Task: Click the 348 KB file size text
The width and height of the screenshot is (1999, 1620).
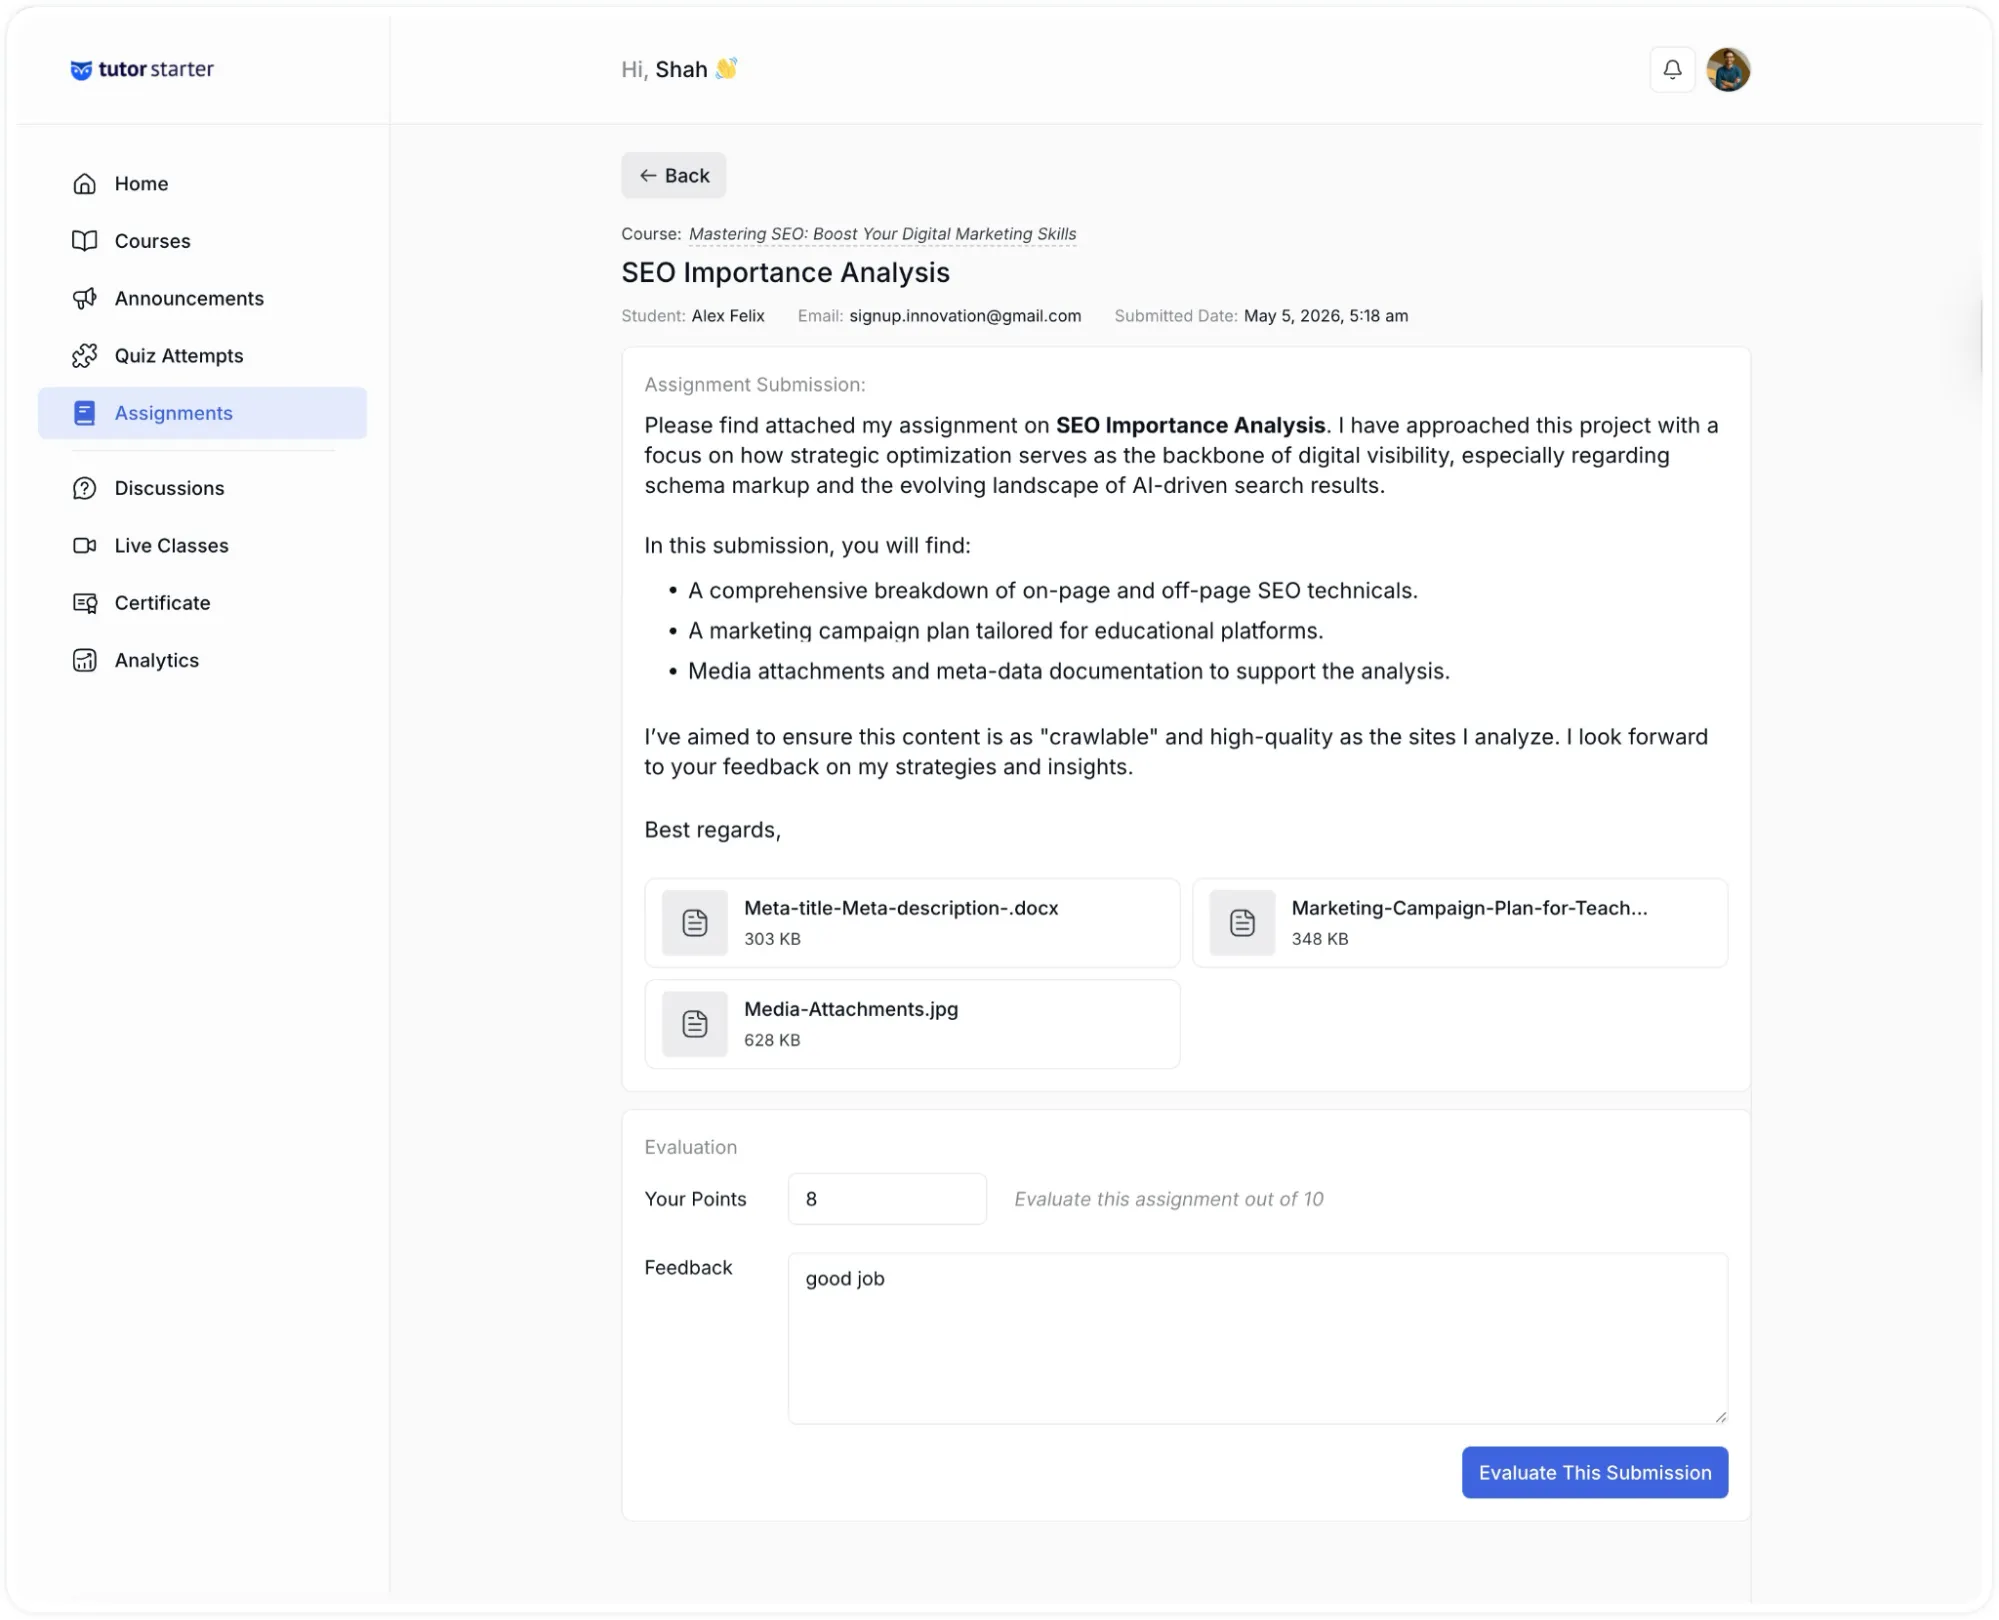Action: coord(1319,939)
